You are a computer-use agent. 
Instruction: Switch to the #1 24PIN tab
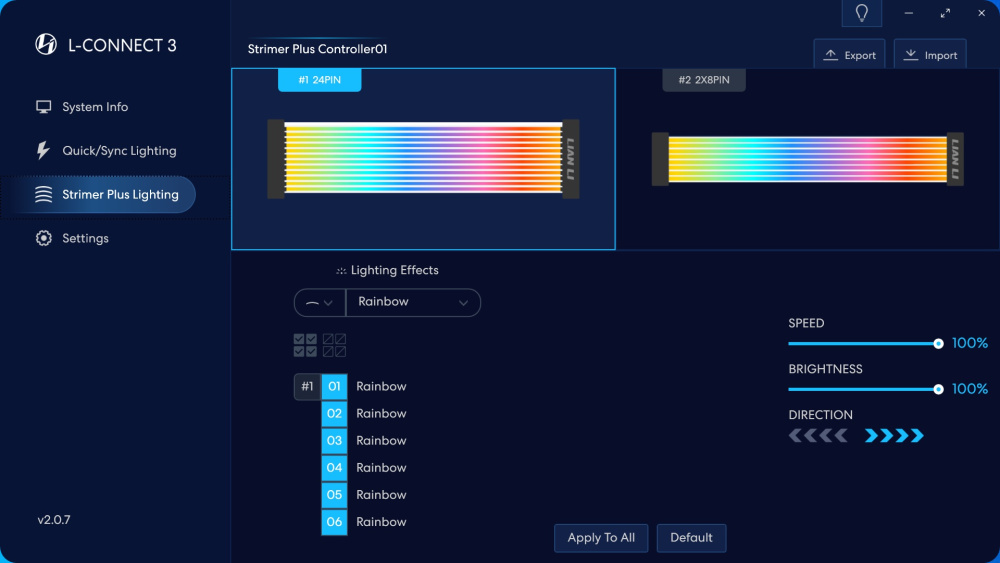click(320, 80)
